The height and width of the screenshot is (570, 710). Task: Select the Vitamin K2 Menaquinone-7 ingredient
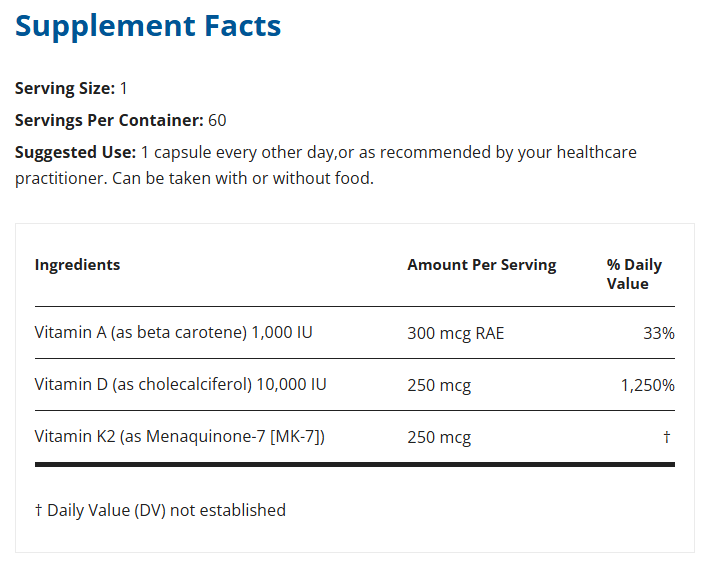[x=179, y=437]
